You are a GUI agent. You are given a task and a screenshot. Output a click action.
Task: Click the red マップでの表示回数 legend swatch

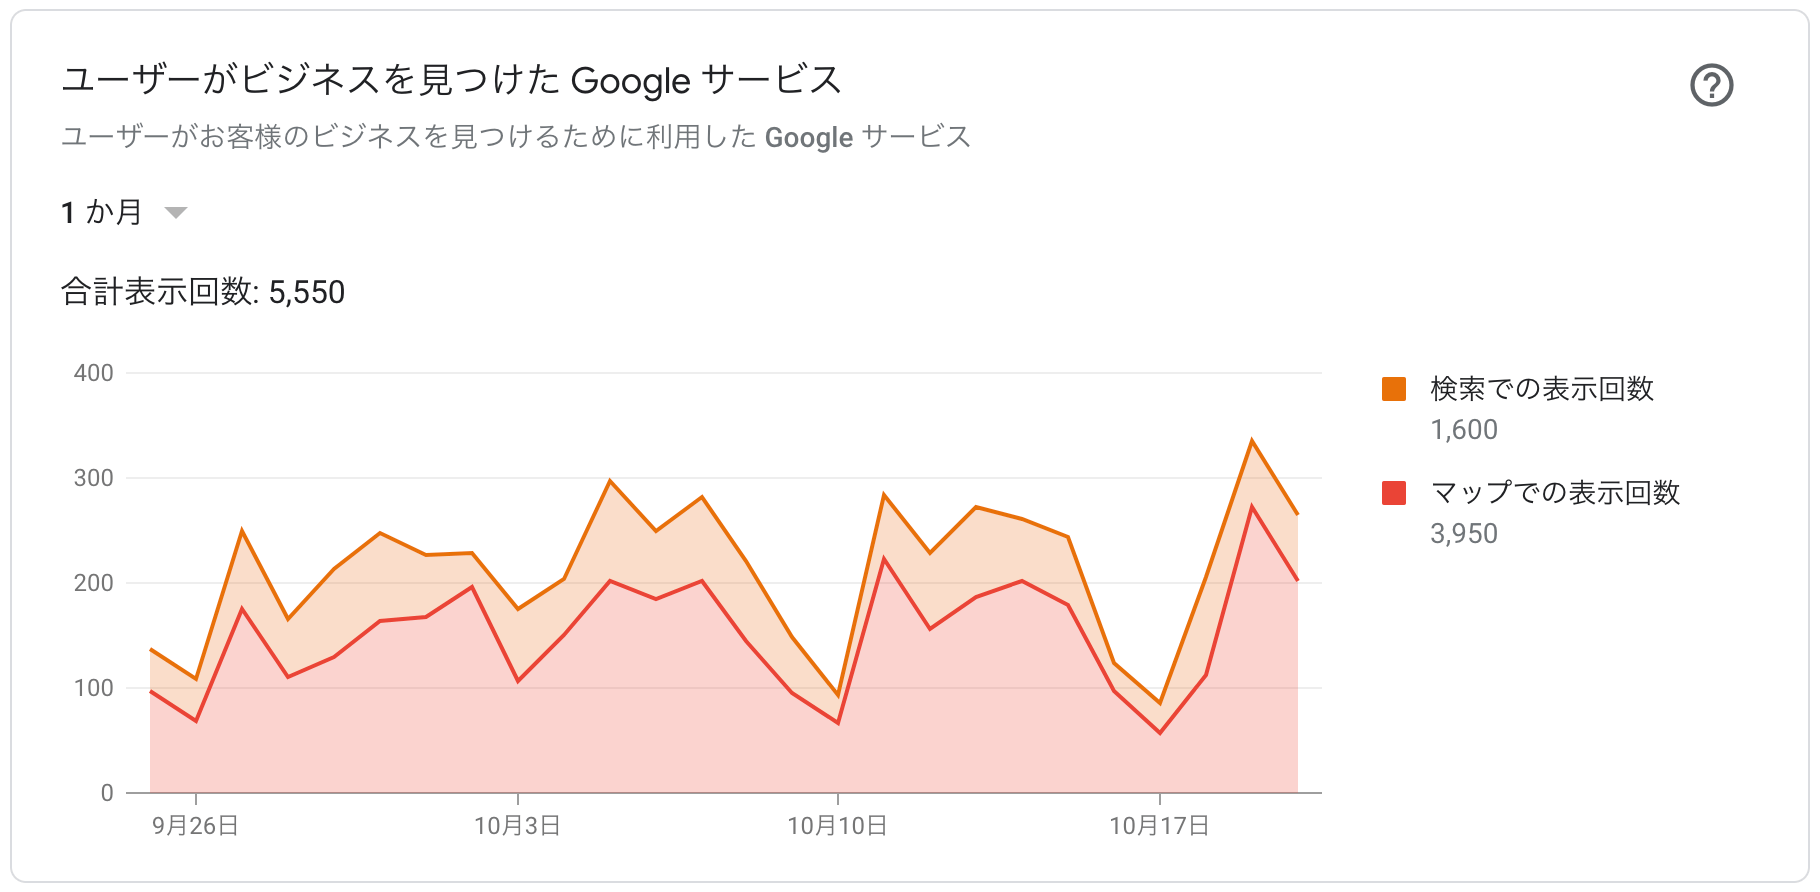pos(1394,493)
